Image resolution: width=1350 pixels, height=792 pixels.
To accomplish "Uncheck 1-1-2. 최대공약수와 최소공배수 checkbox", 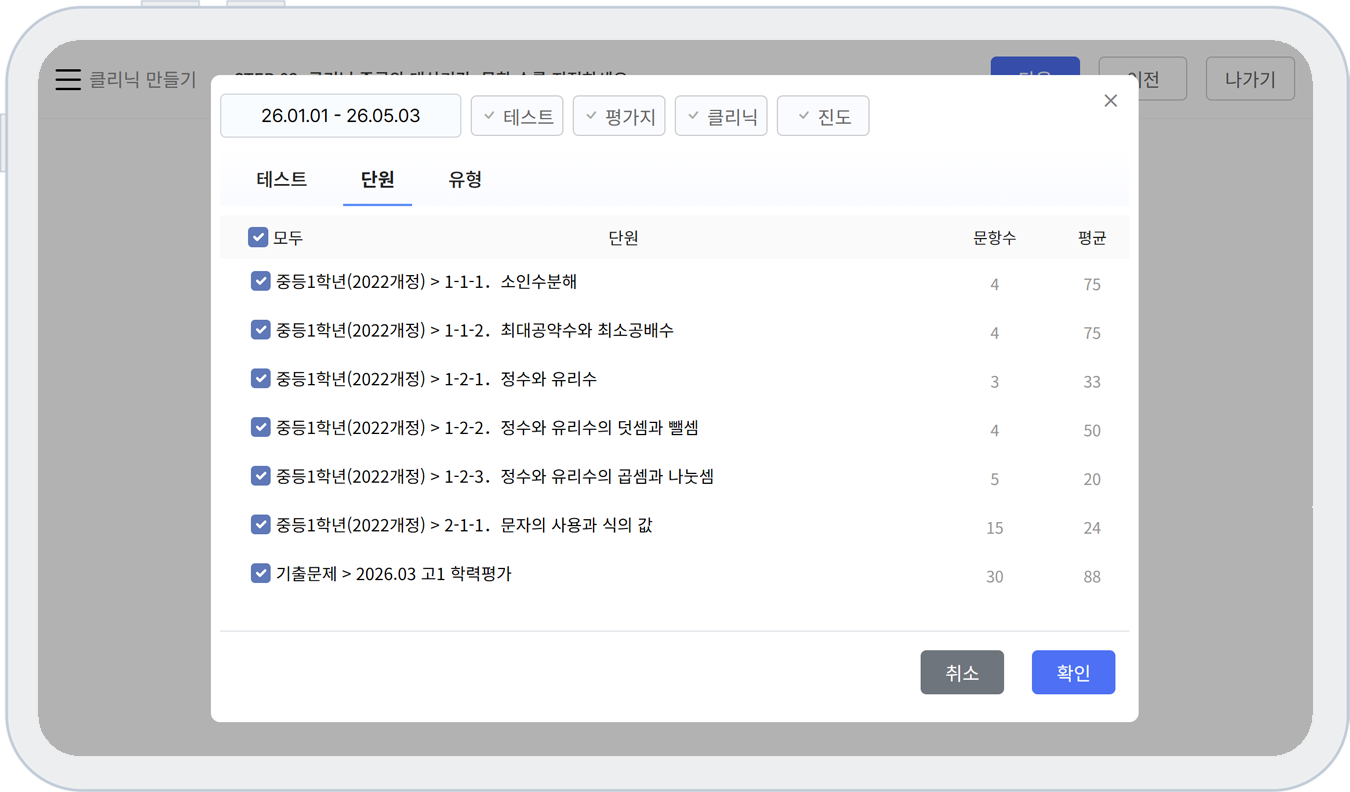I will click(x=261, y=330).
